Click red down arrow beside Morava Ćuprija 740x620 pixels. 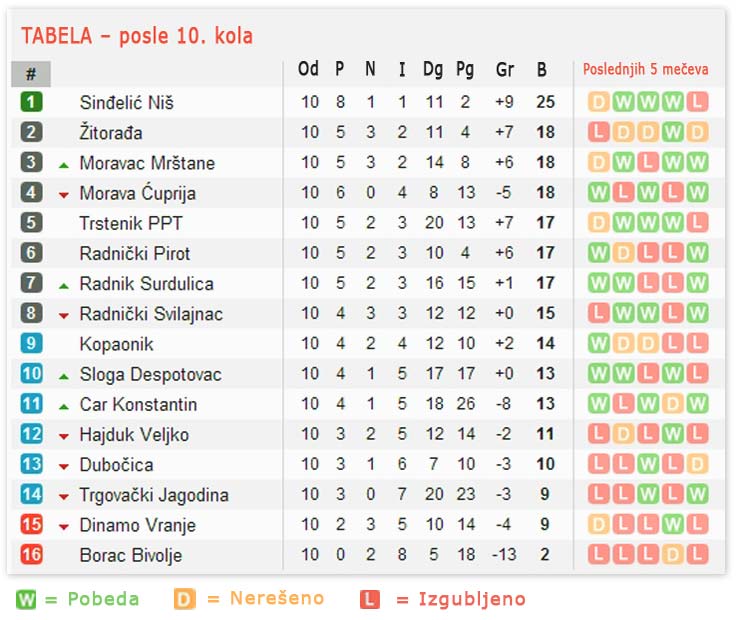64,194
